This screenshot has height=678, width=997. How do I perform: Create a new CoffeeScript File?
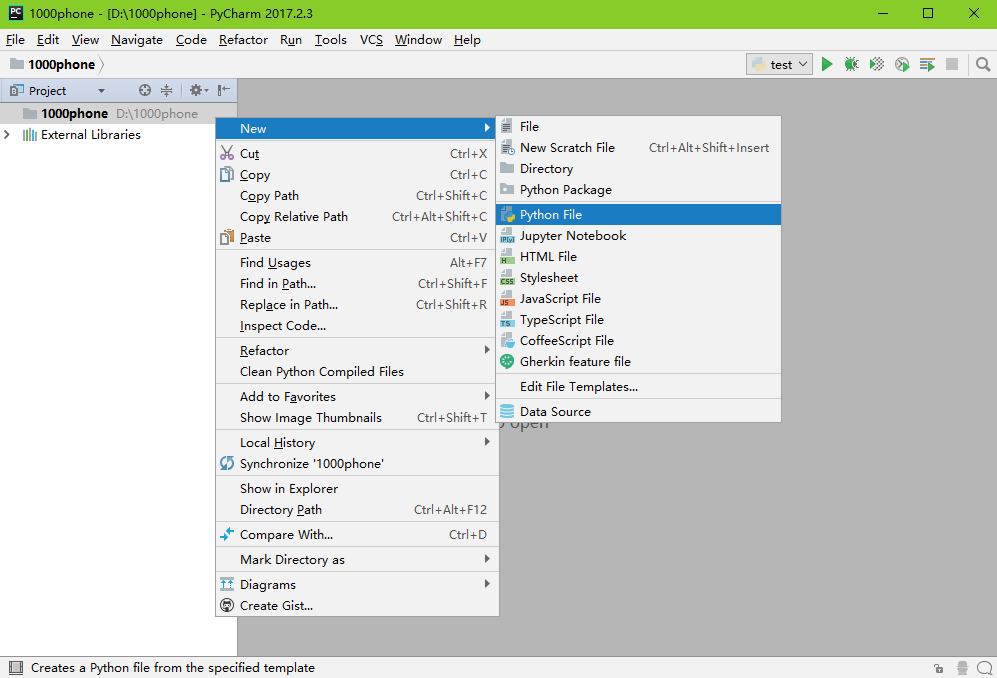coord(638,340)
